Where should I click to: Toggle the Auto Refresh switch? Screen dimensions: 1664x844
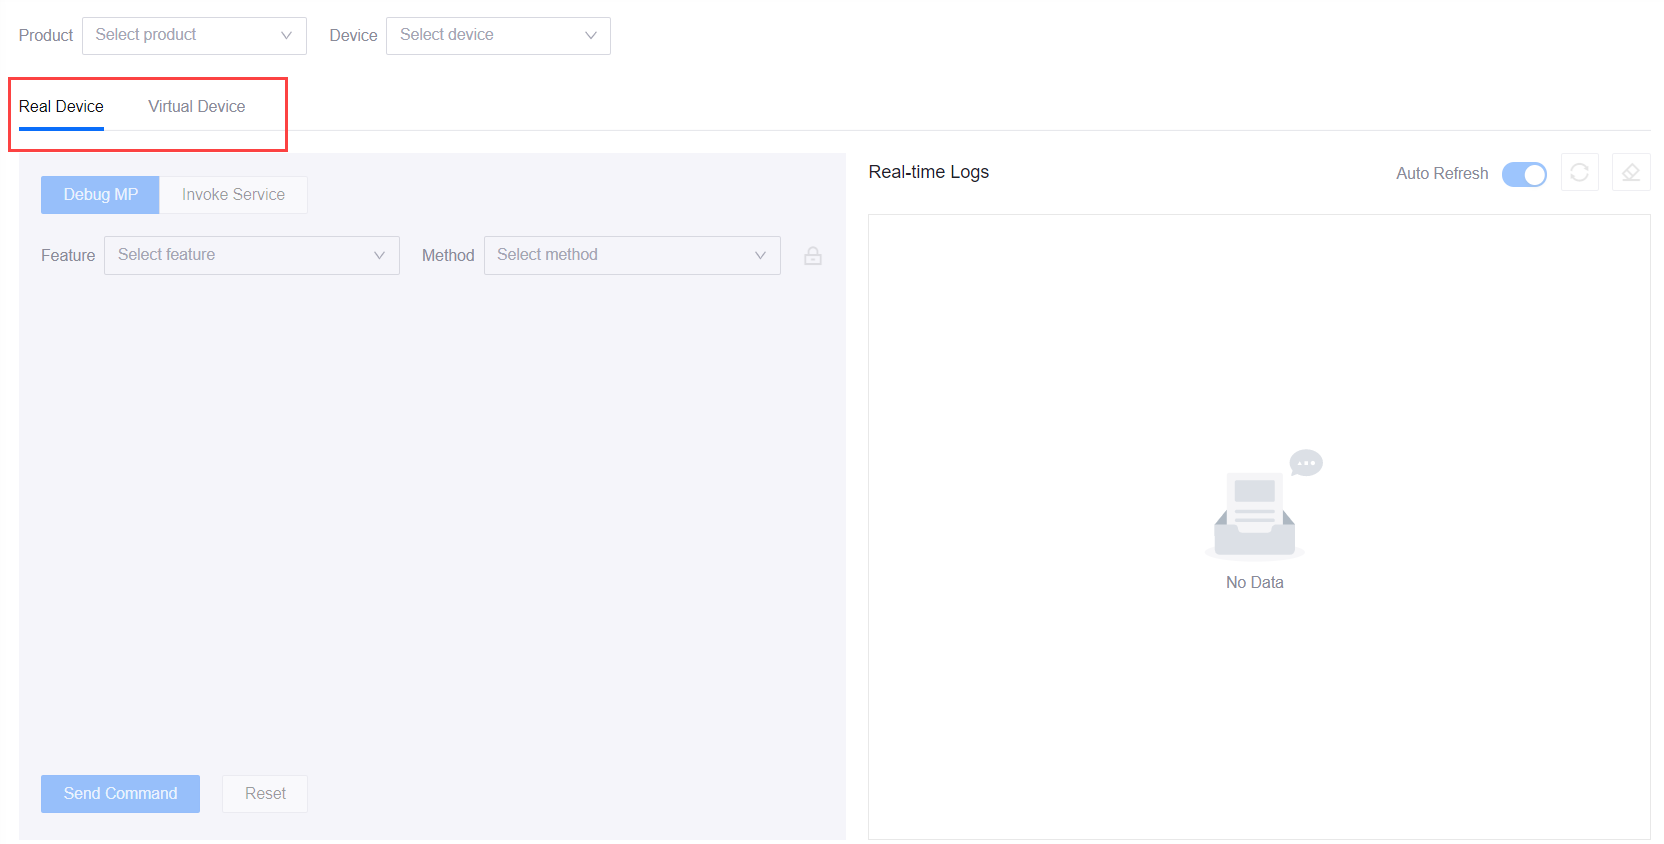(1523, 174)
